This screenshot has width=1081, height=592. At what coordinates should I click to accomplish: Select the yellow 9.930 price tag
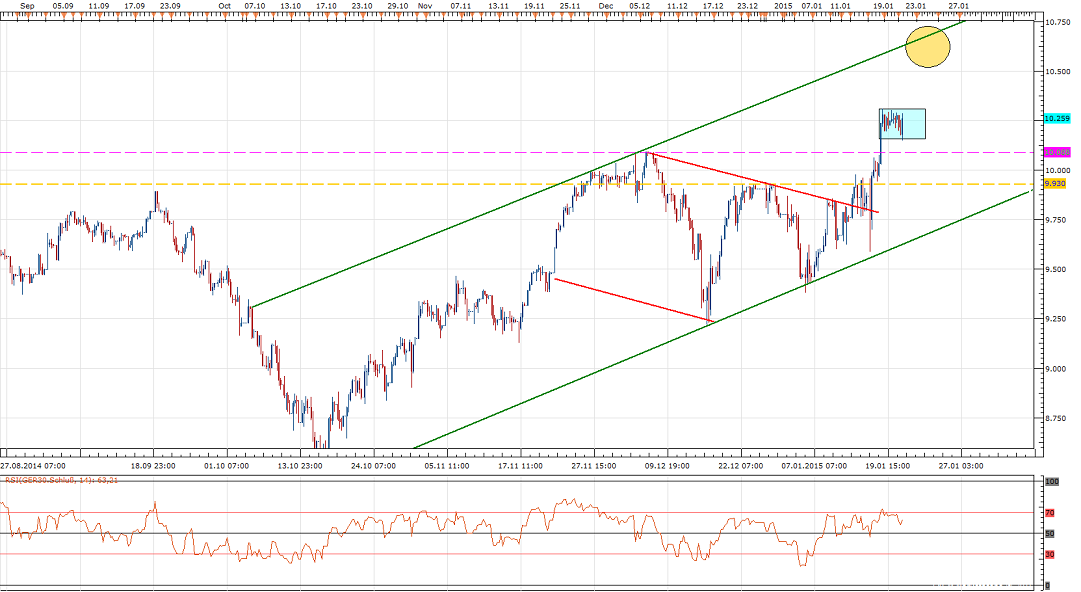click(1053, 185)
